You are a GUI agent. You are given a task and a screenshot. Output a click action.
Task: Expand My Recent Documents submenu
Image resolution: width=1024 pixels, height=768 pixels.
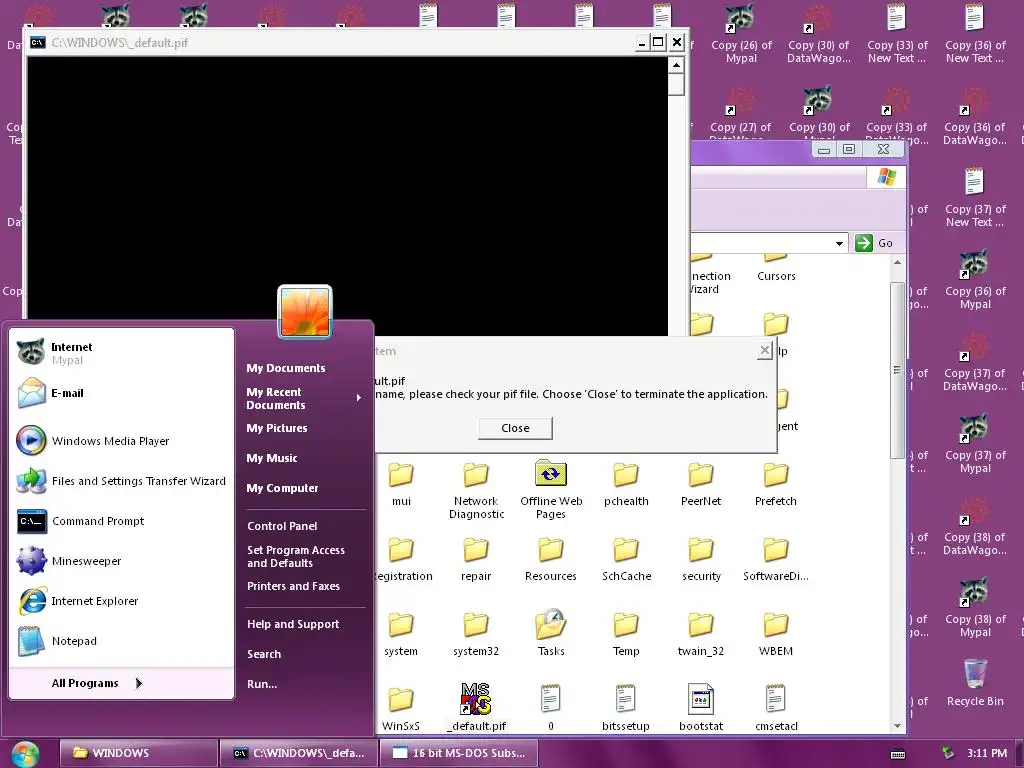tap(304, 398)
